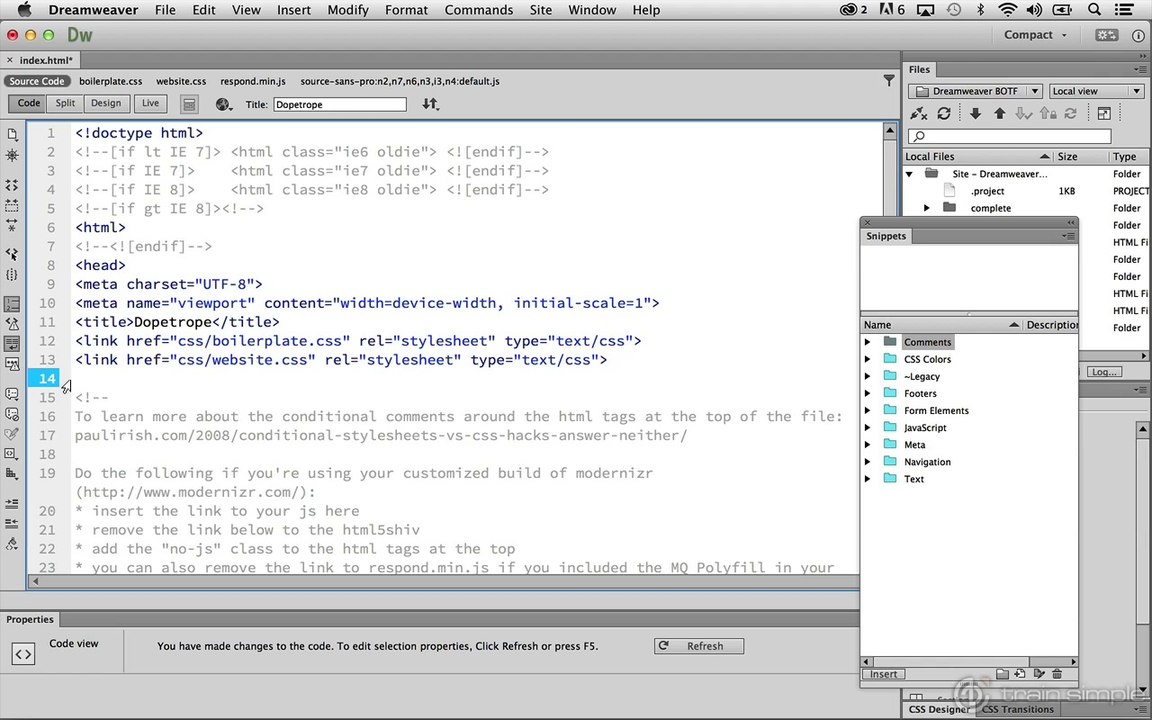Click the Balance Braces icon
The width and height of the screenshot is (1152, 720).
[x=12, y=275]
